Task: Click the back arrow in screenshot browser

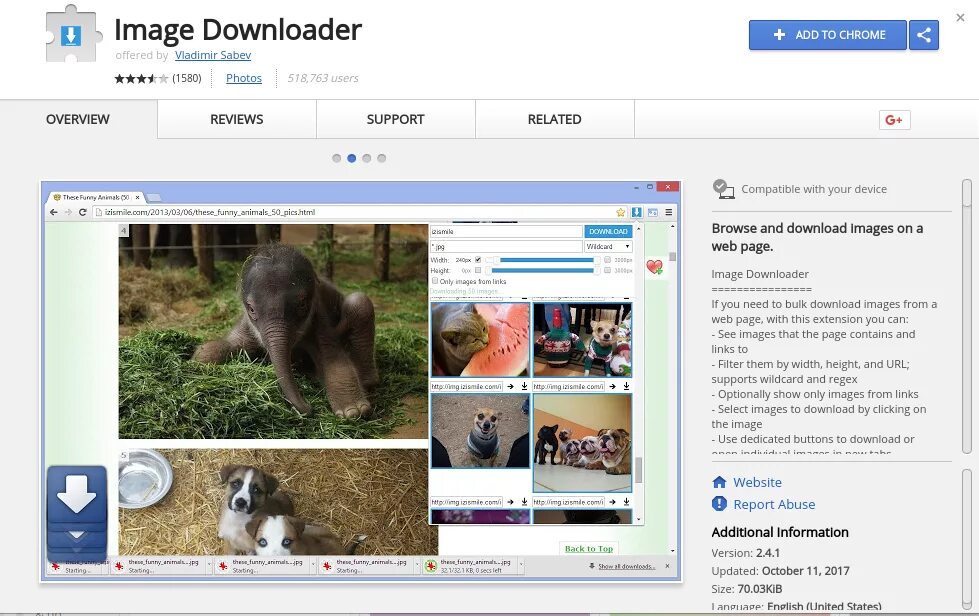Action: 54,212
